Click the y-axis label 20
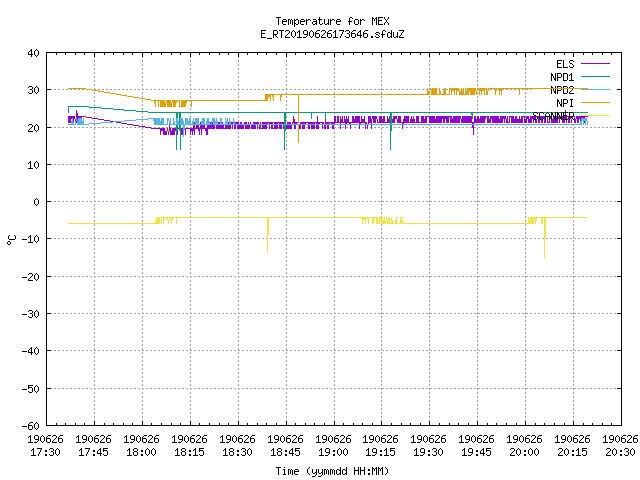 (x=33, y=128)
